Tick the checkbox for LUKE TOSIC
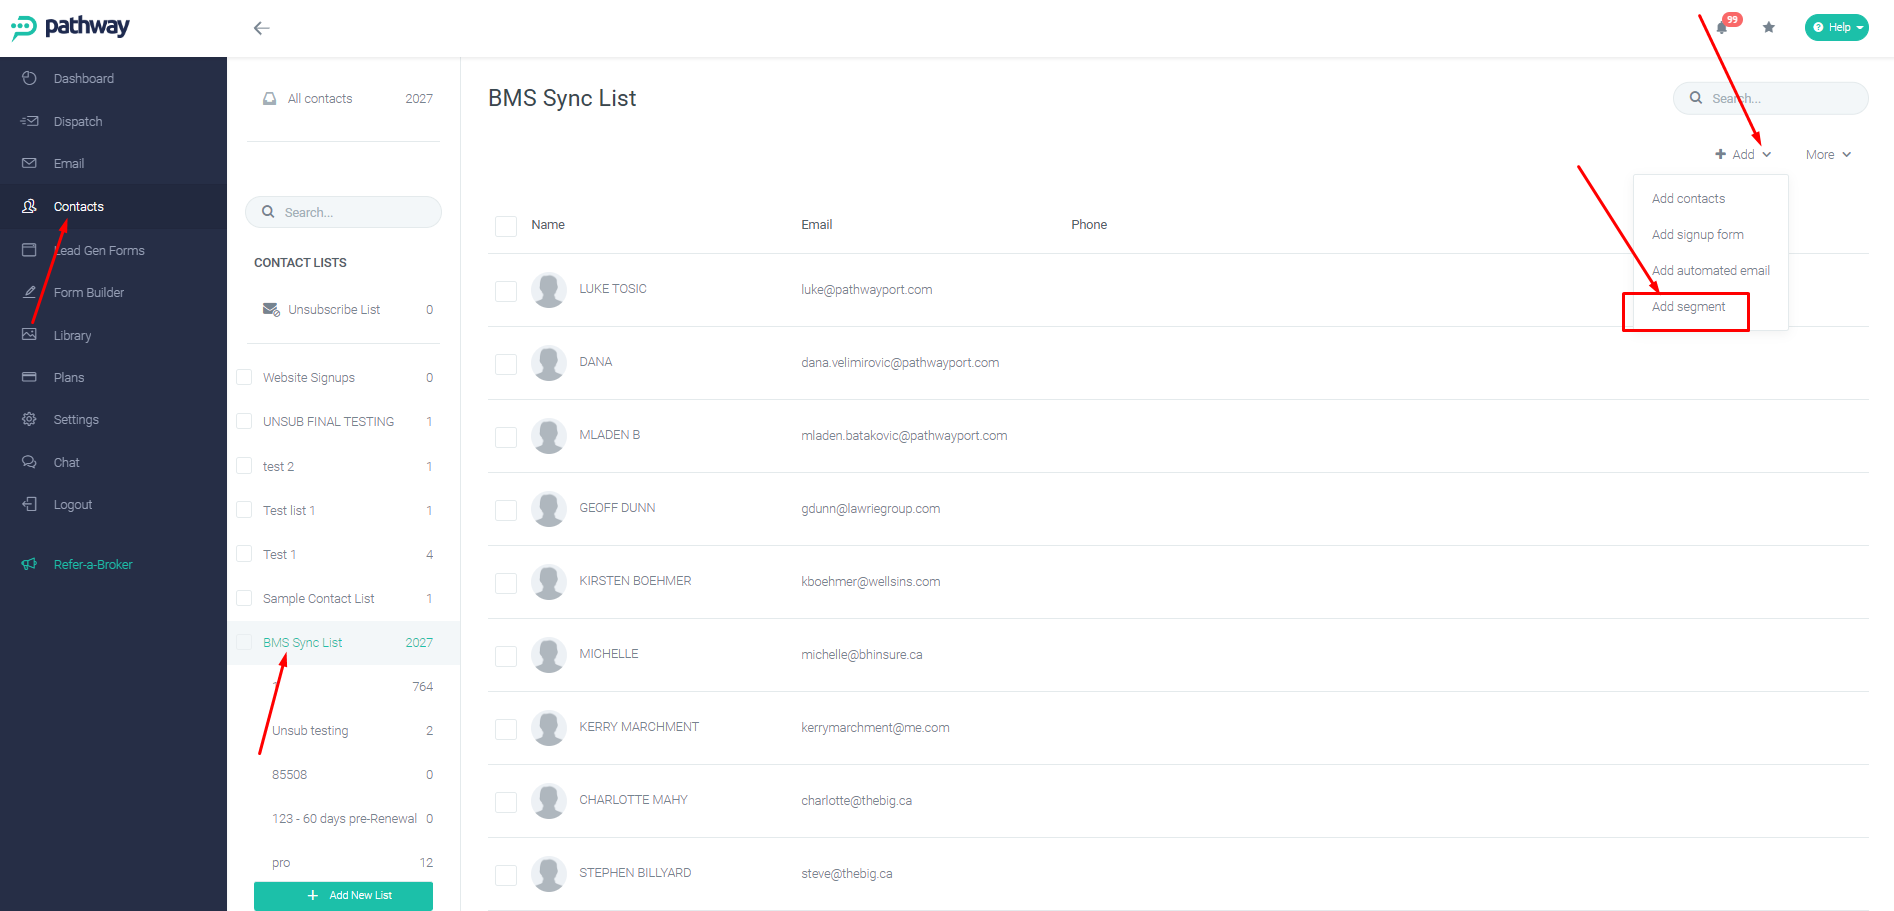 click(x=506, y=291)
